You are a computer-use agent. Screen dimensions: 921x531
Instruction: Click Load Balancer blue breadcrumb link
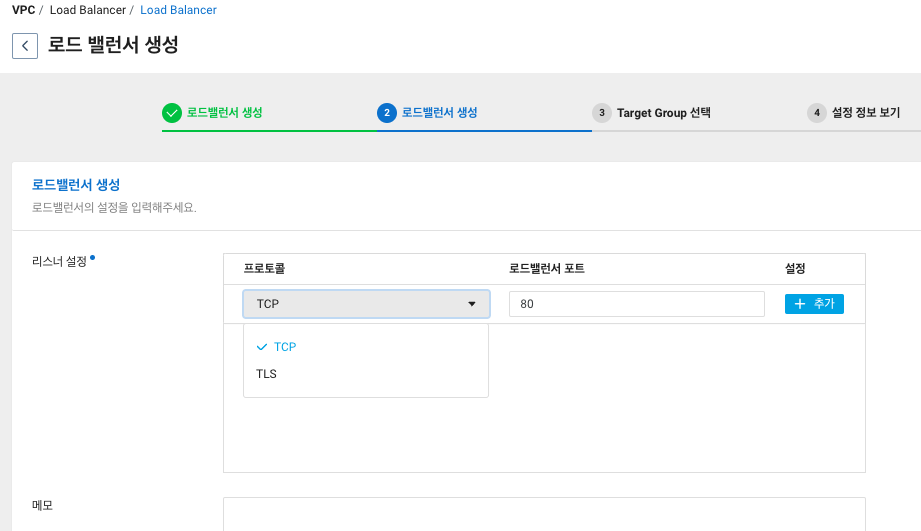pos(178,10)
